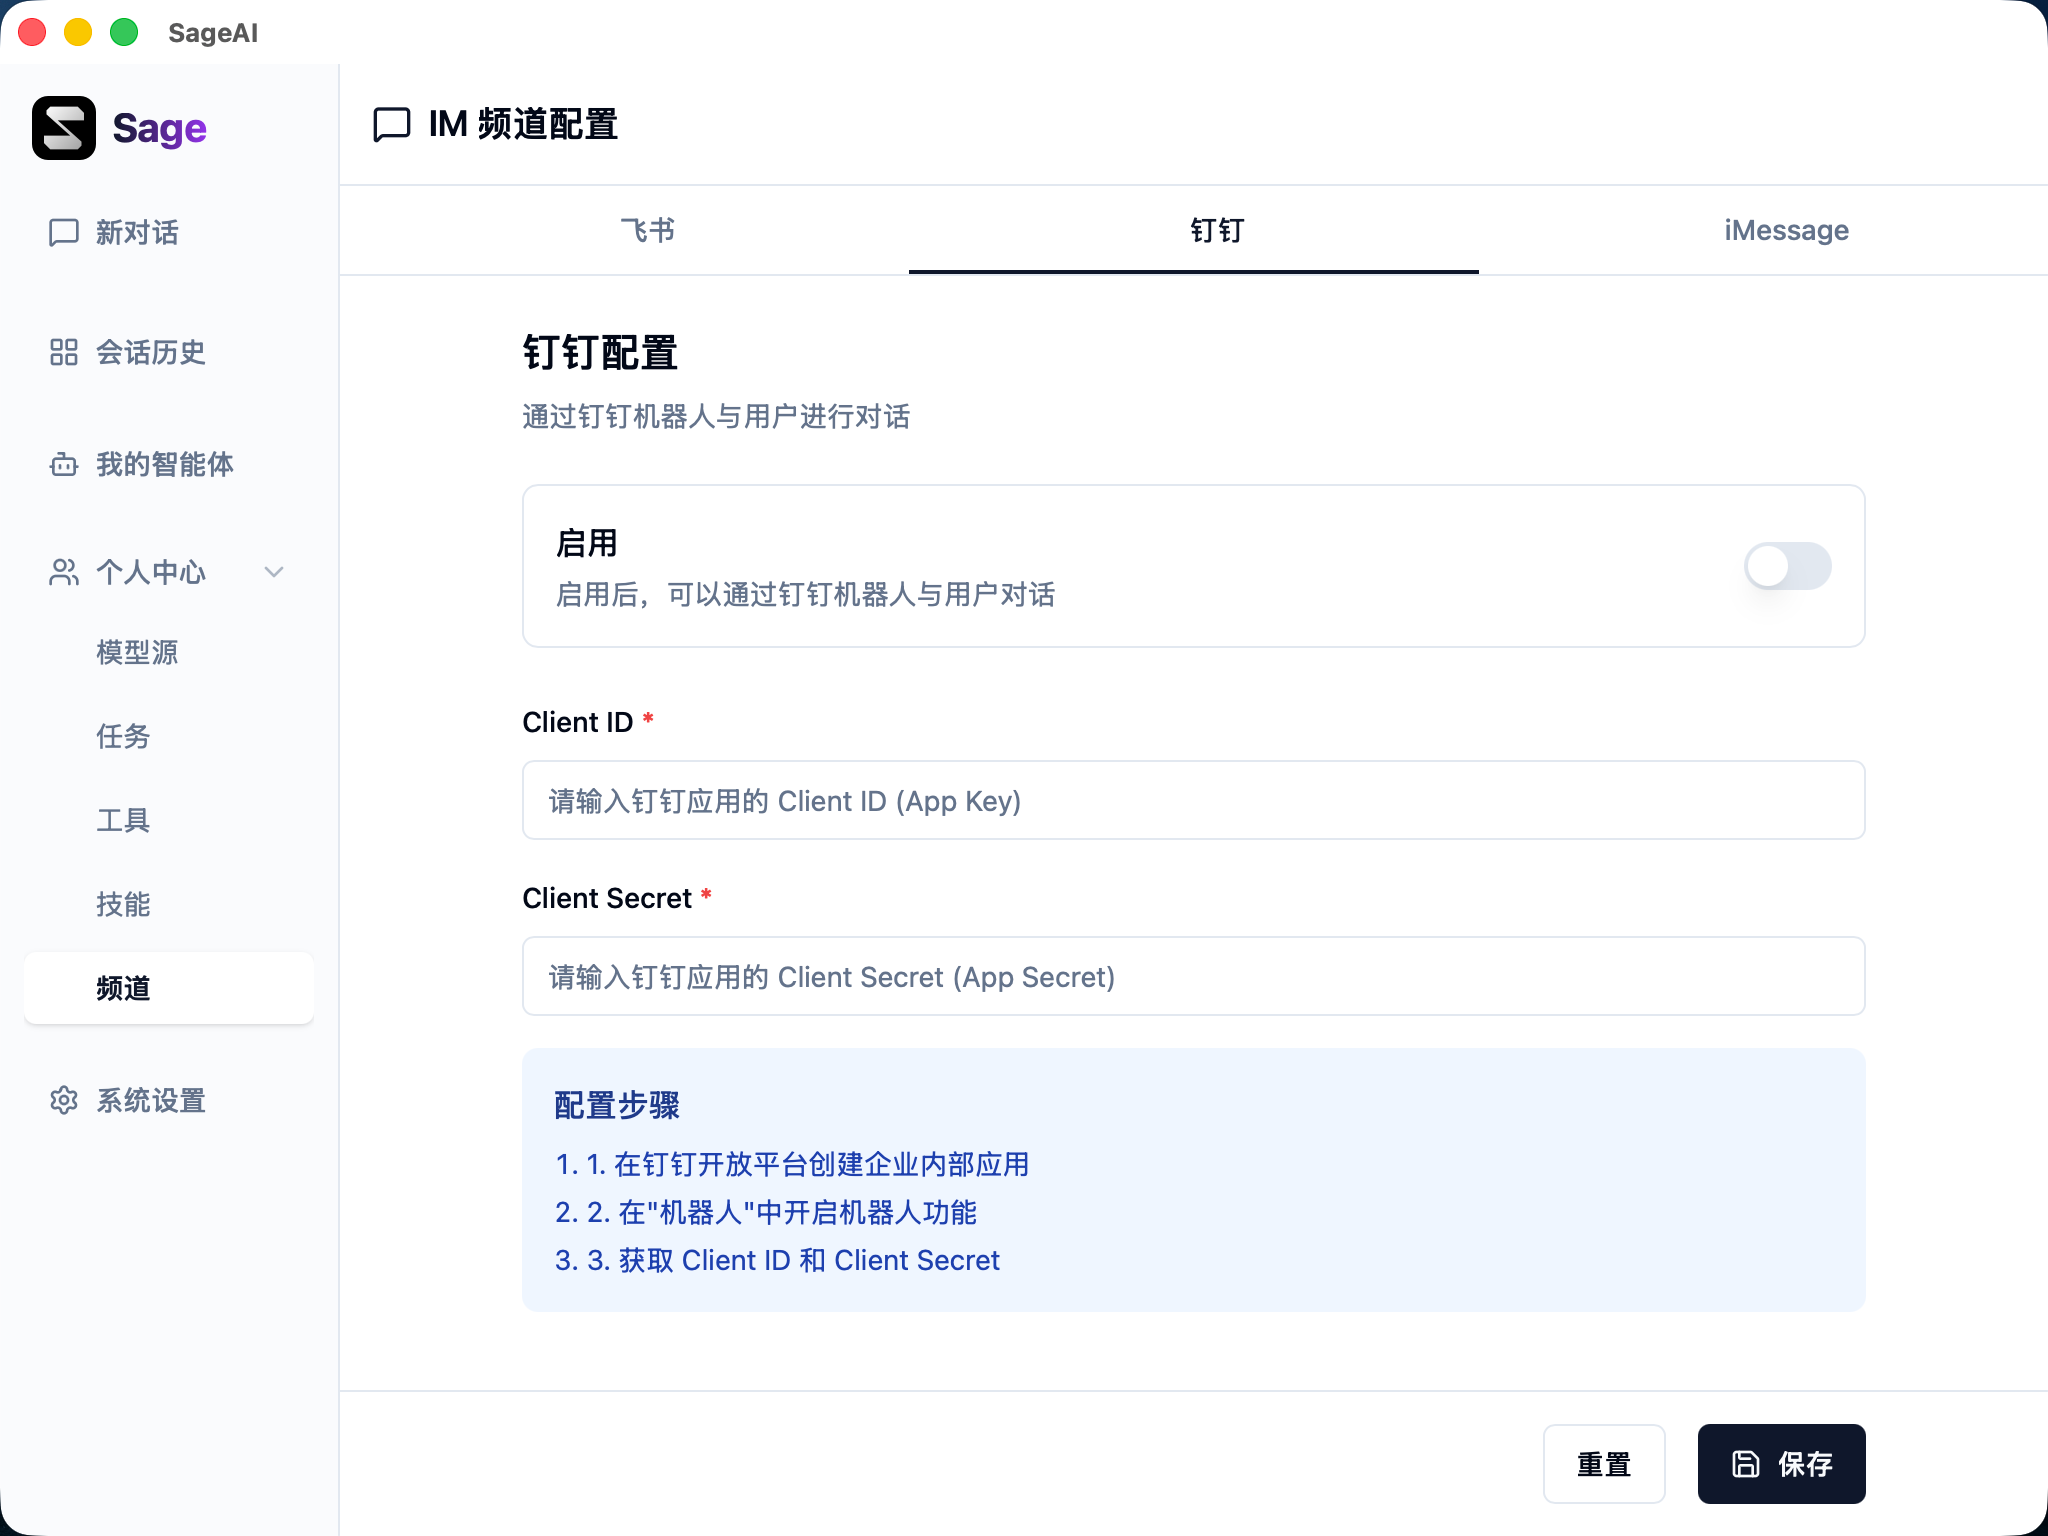The width and height of the screenshot is (2048, 1536).
Task: Switch to the 飞书 tab
Action: coord(648,230)
